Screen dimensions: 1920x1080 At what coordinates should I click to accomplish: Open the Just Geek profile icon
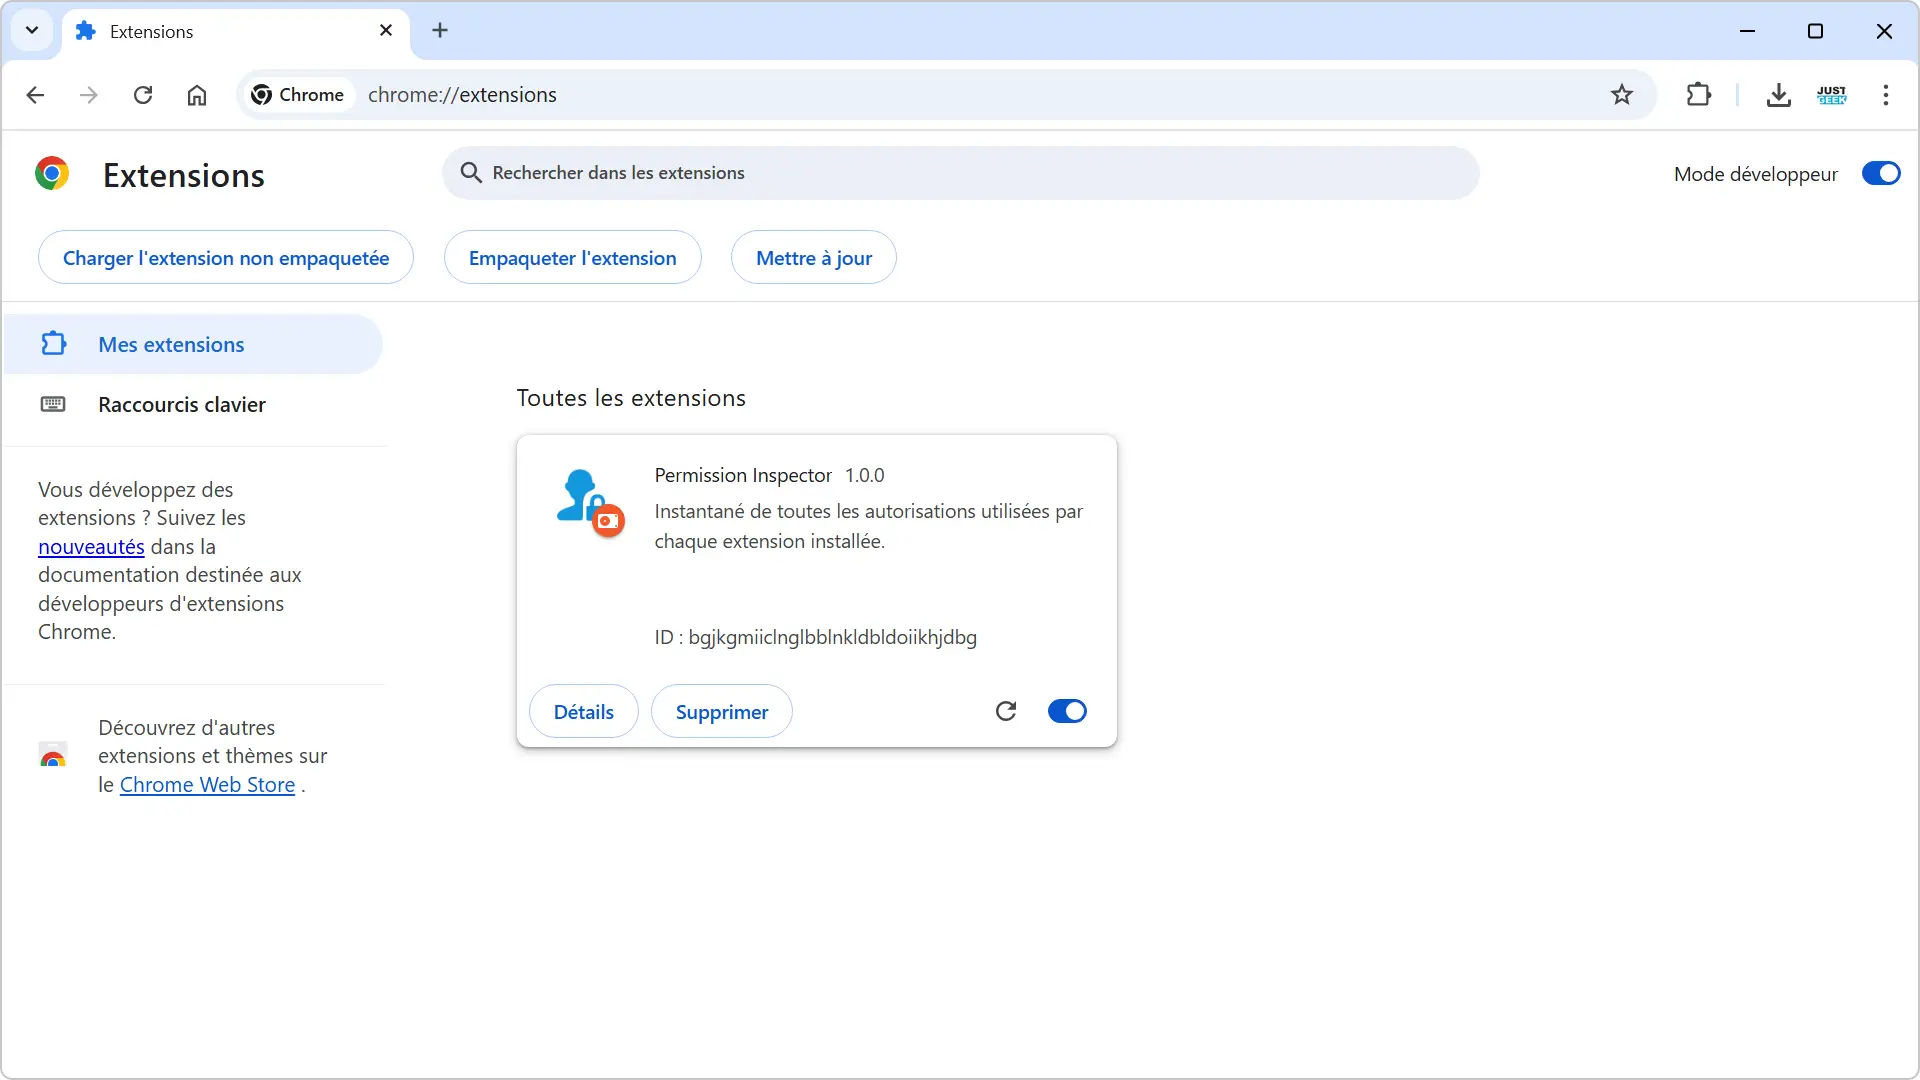[x=1832, y=95]
